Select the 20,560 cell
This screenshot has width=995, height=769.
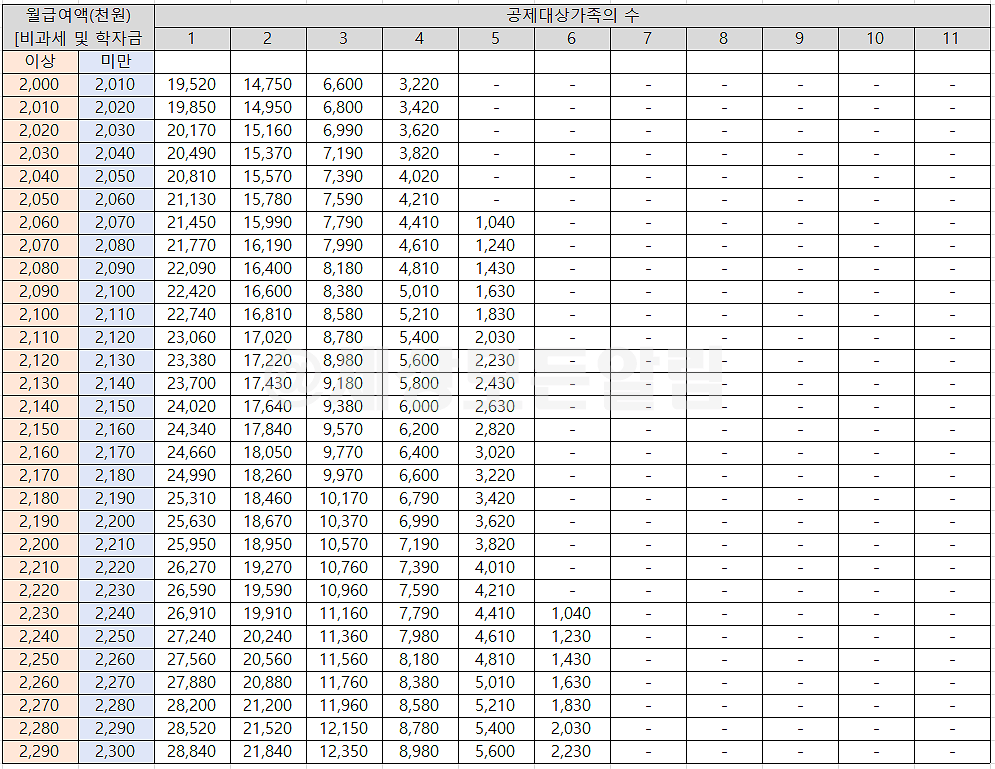(x=268, y=660)
